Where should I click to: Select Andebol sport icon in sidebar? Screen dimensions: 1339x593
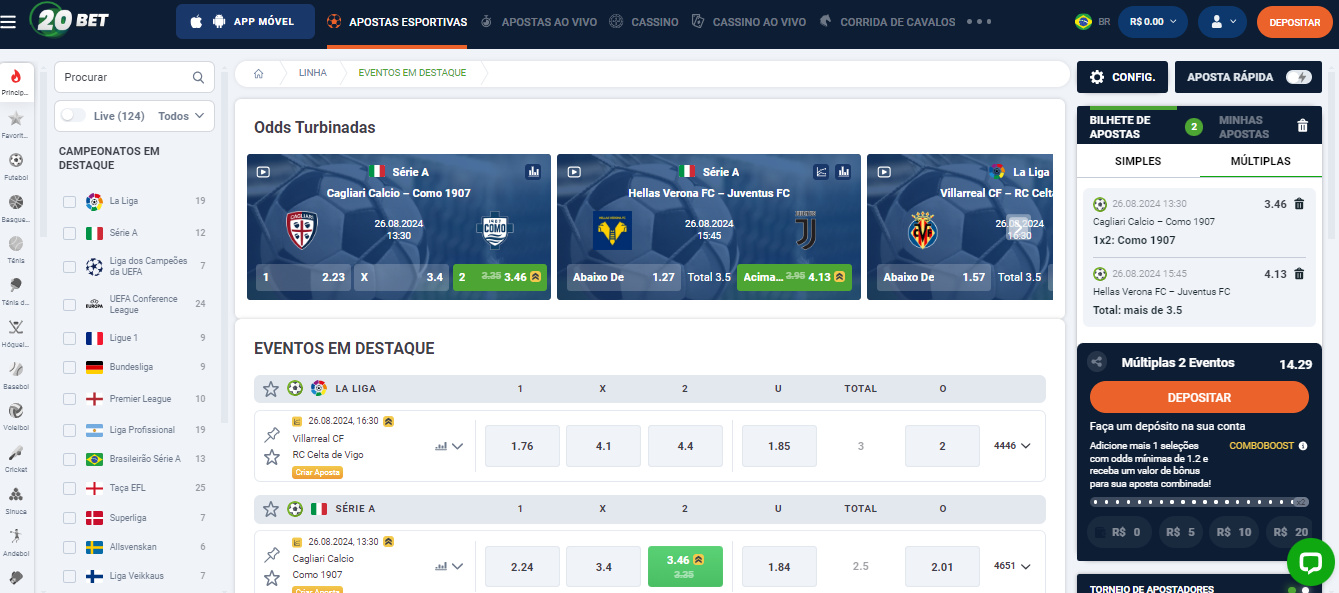(16, 536)
